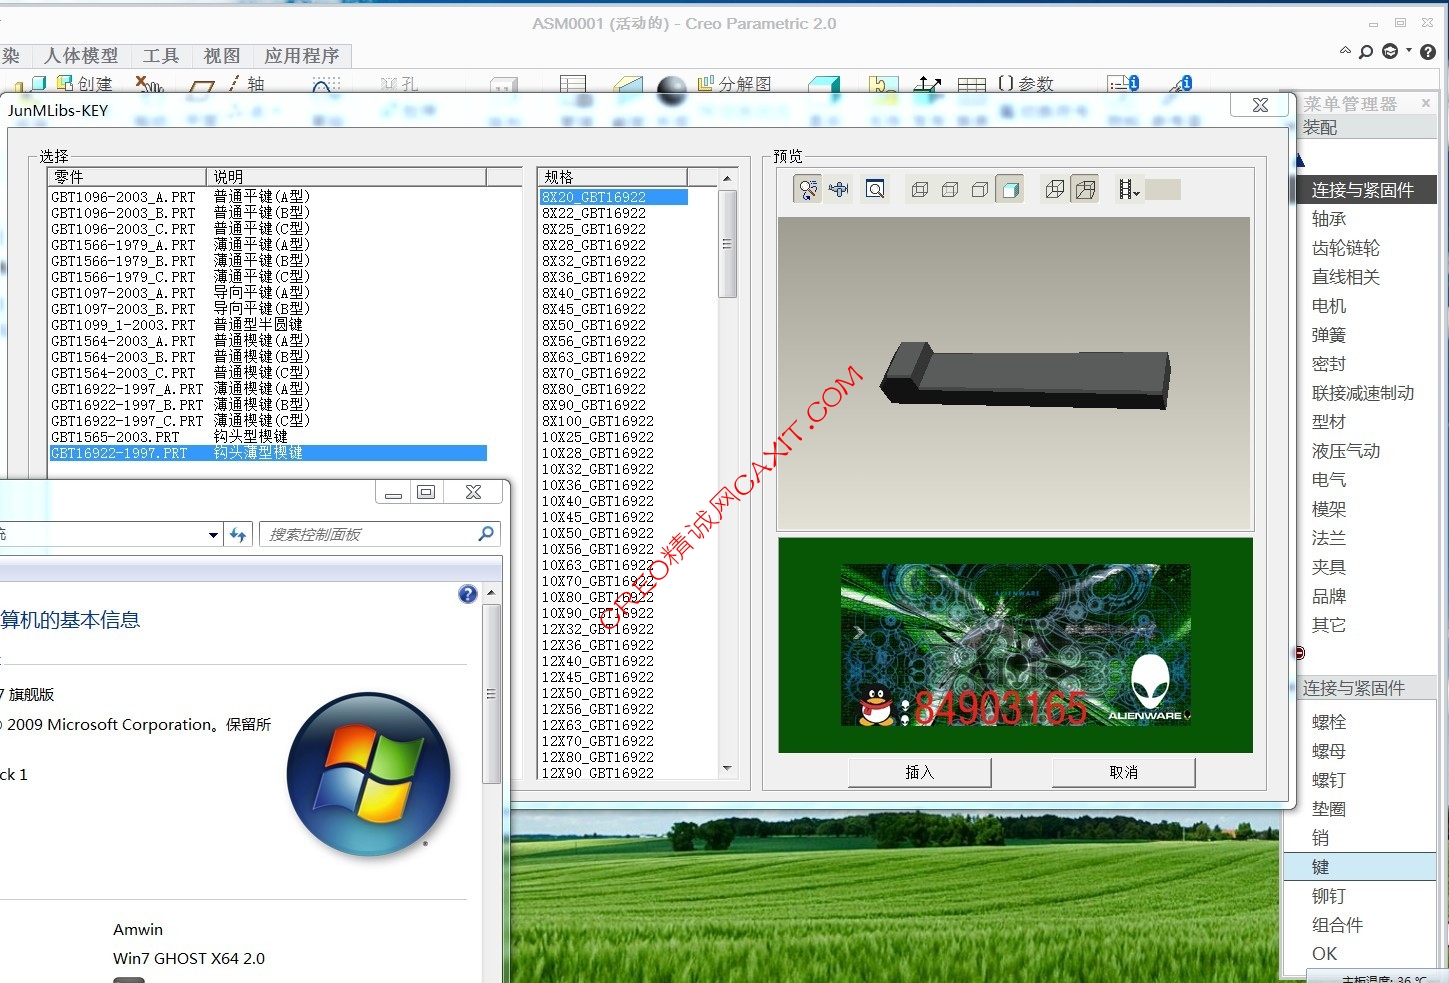
Task: Click scroll-up arrow of spec list
Action: (x=727, y=178)
